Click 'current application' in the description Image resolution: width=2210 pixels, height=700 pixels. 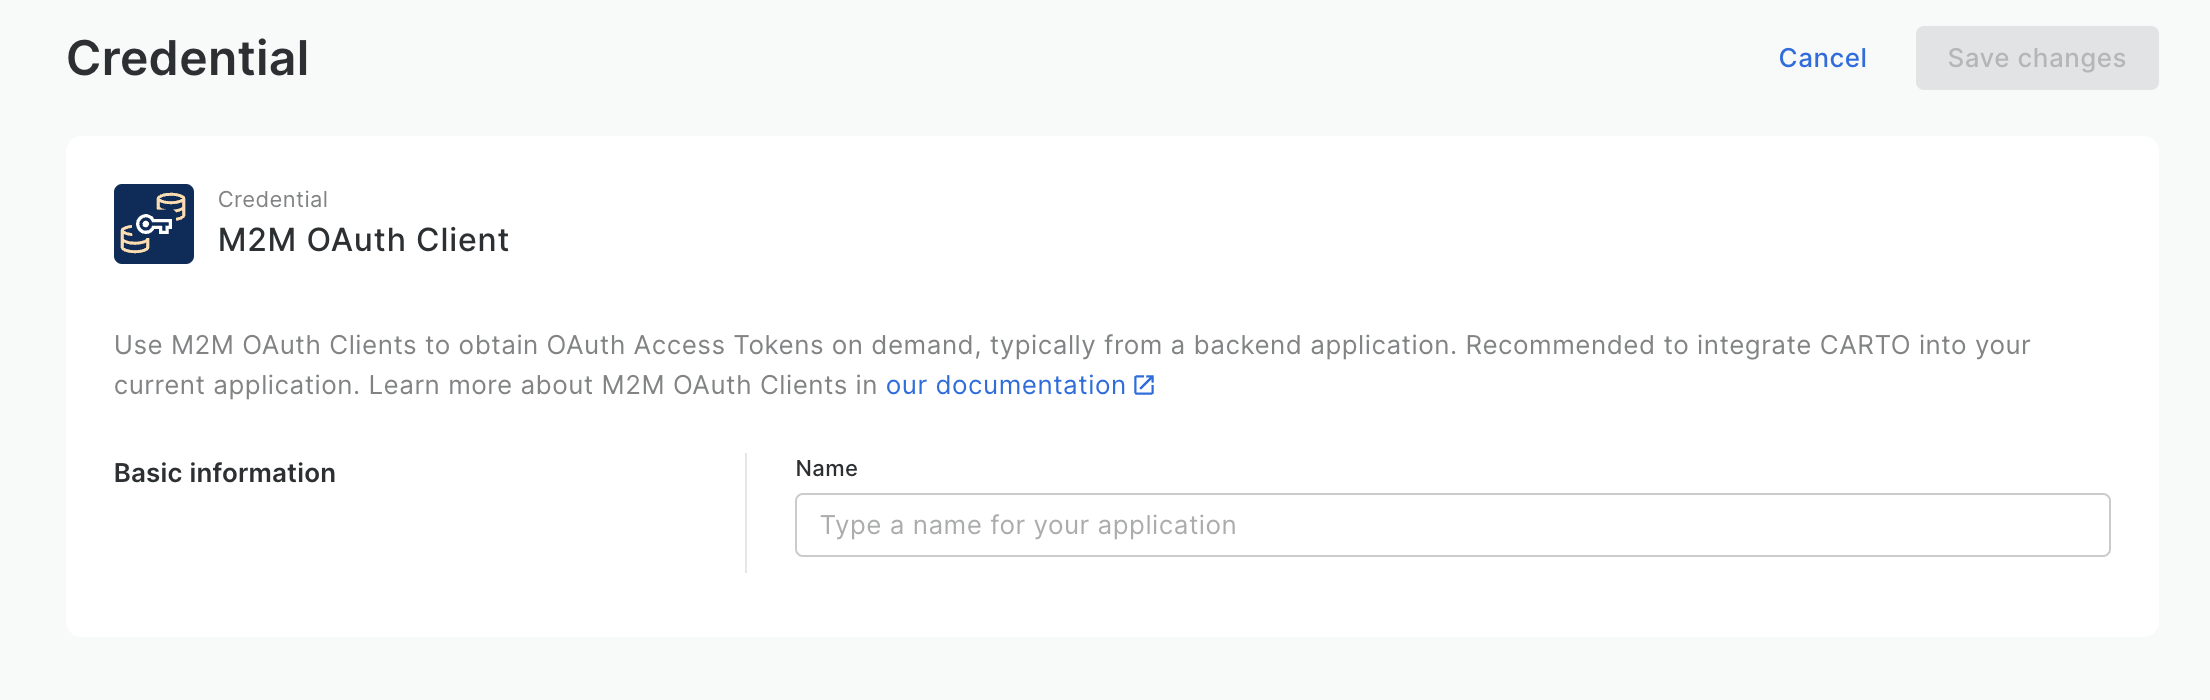pyautogui.click(x=236, y=385)
